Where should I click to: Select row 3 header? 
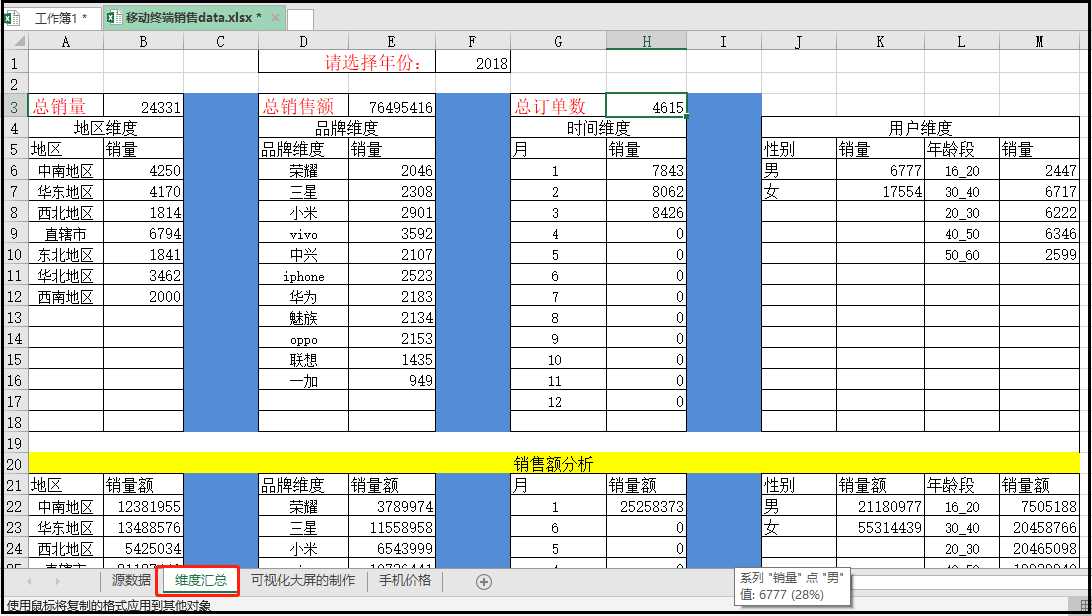click(x=15, y=106)
